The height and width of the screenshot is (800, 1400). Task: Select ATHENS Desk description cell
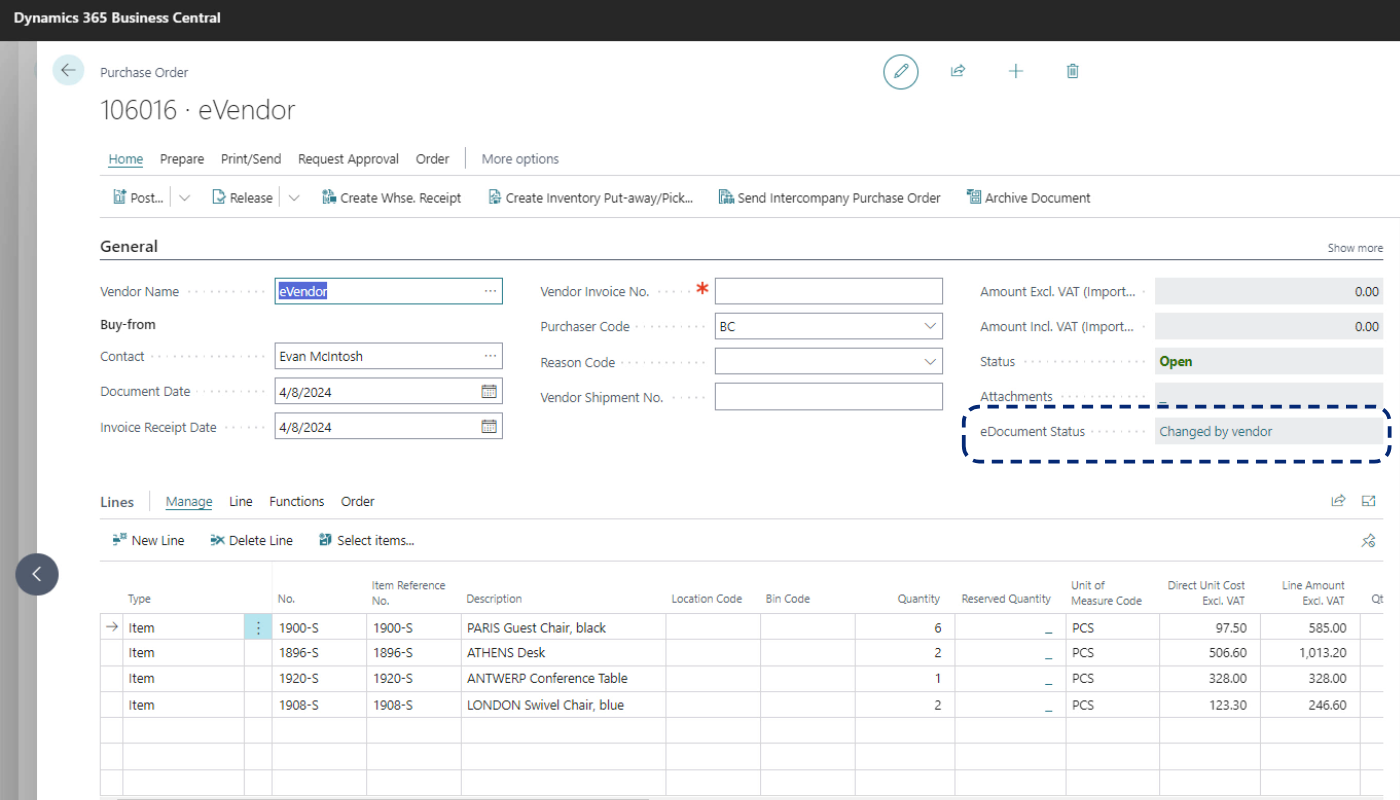click(x=563, y=653)
